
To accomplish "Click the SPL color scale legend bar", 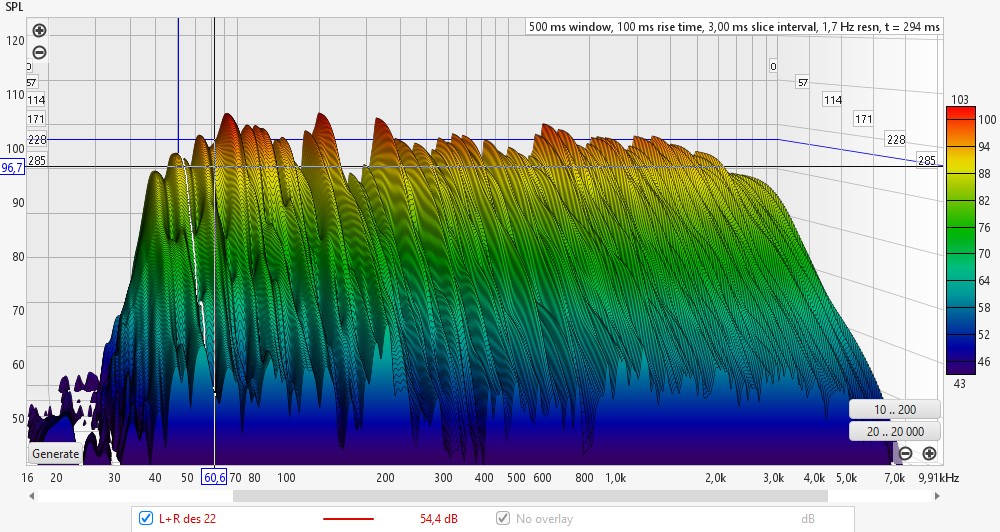I will coord(960,240).
